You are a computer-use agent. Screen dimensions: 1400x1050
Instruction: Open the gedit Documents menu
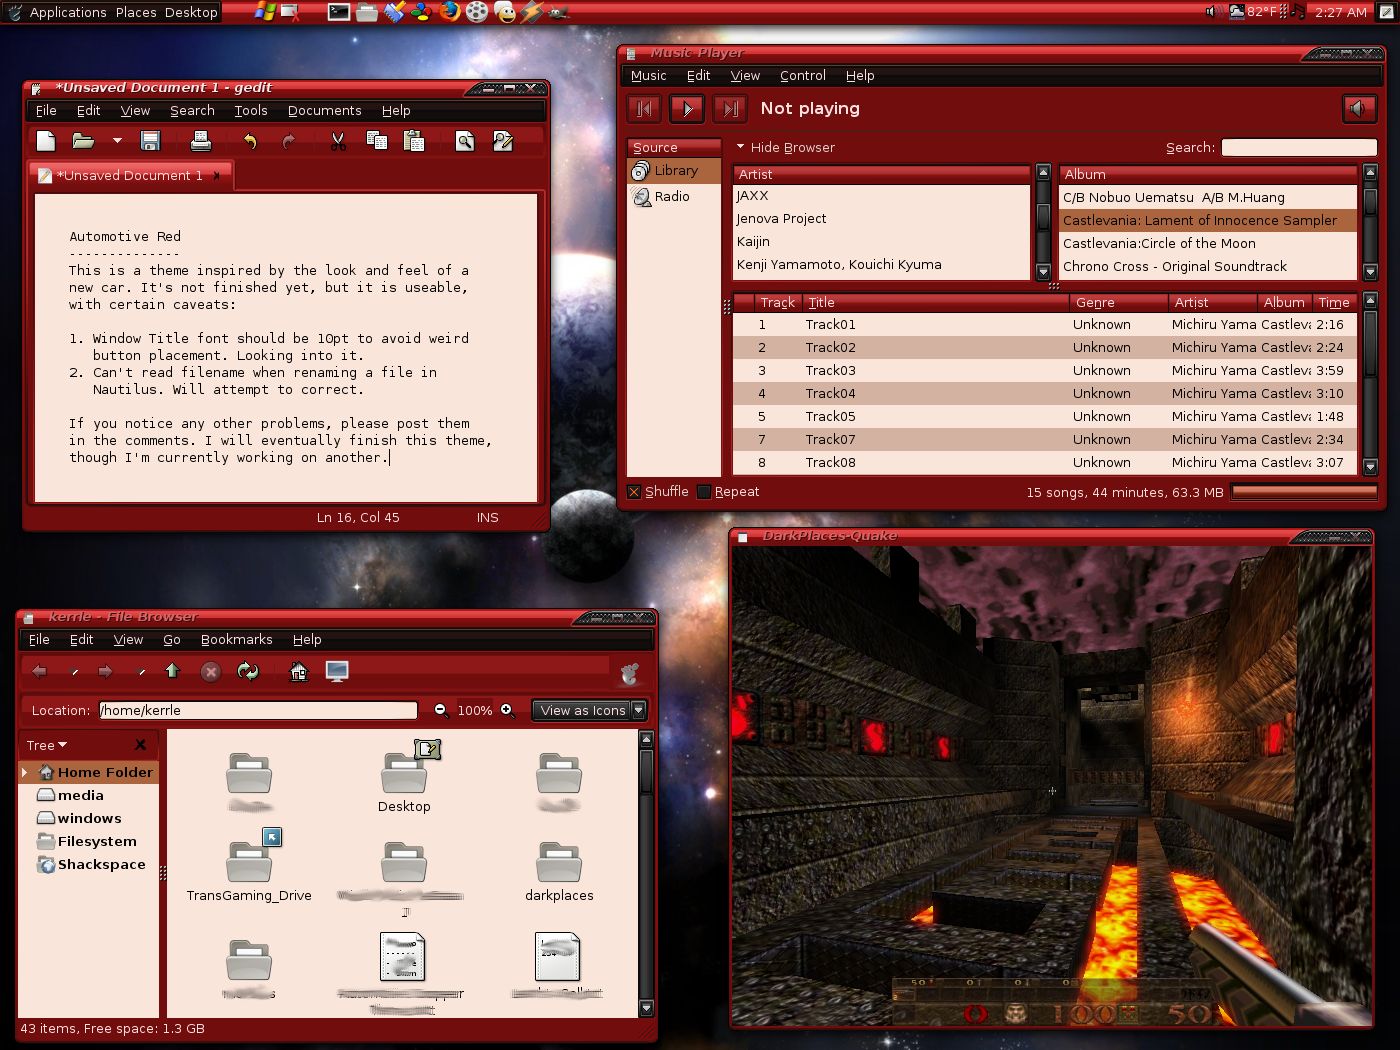[324, 110]
